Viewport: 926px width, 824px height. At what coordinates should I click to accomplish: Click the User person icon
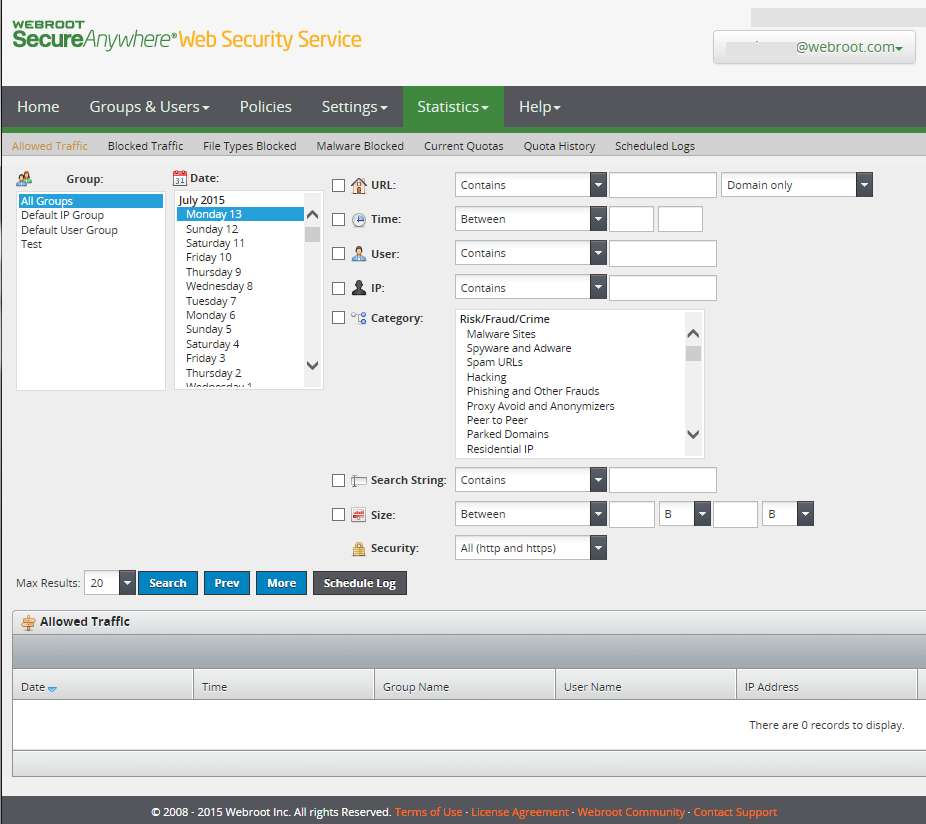pos(358,254)
